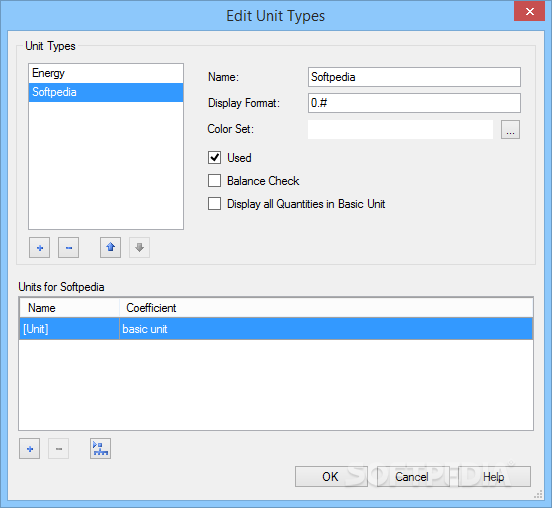552x508 pixels.
Task: Move unit type down with gray arrow
Action: click(139, 247)
